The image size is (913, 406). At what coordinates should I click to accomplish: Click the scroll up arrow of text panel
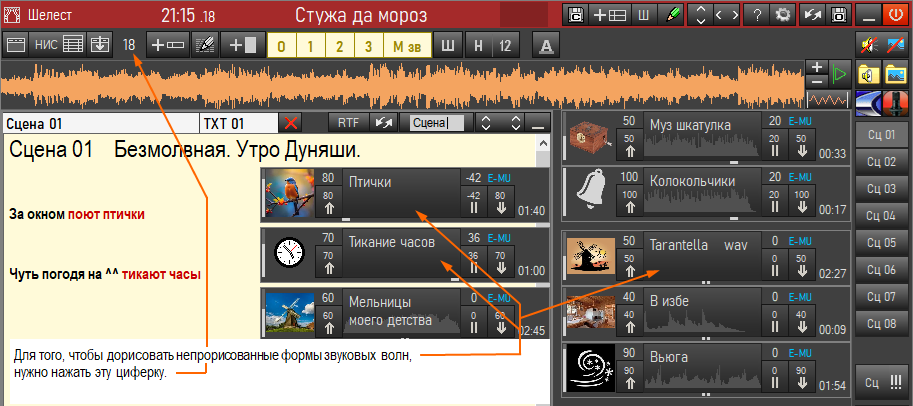pos(543,143)
